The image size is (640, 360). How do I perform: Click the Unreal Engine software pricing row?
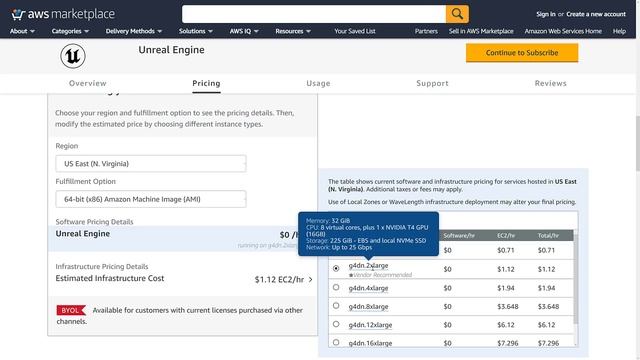(182, 238)
